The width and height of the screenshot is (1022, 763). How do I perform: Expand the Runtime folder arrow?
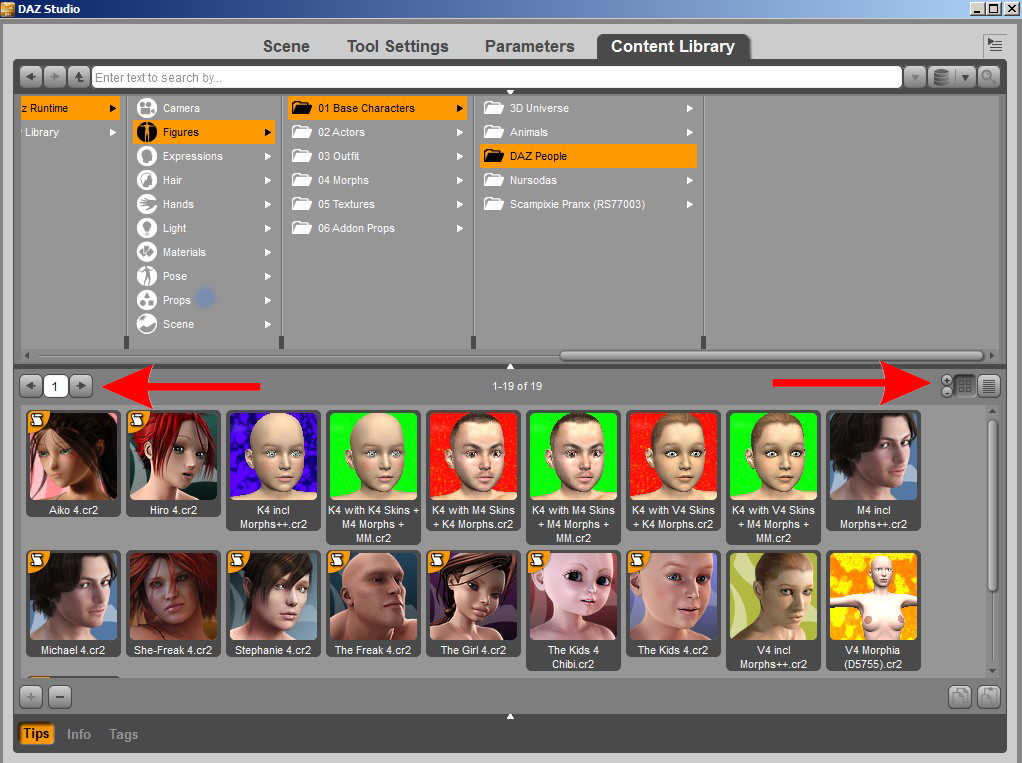pos(113,108)
